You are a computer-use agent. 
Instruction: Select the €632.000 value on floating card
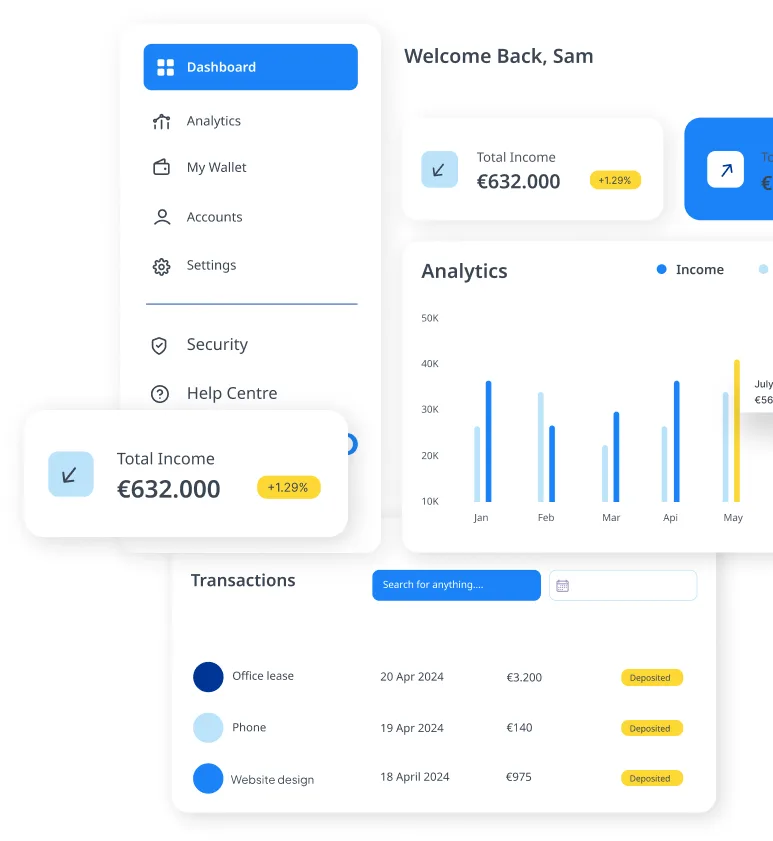(168, 489)
